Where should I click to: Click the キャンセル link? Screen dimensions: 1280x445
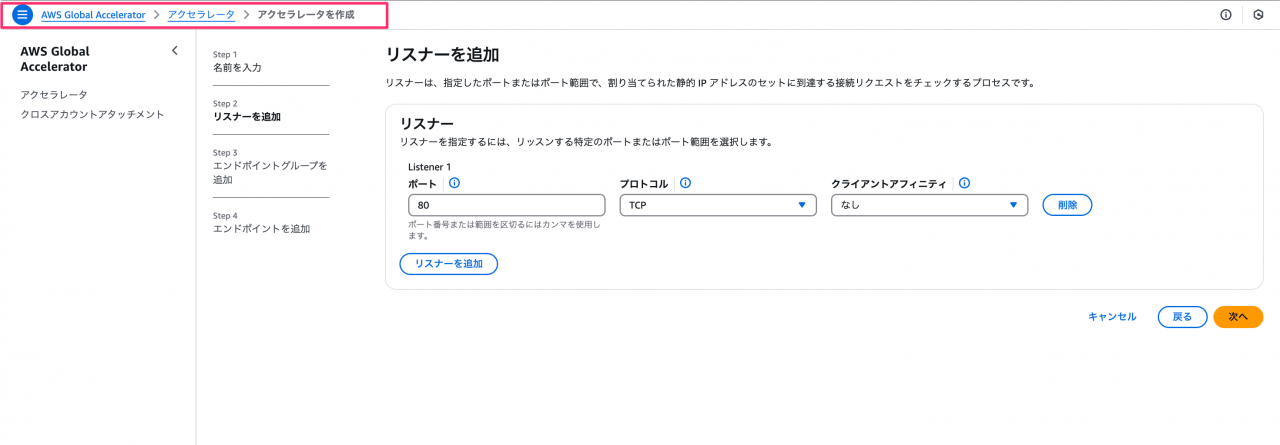click(1112, 317)
